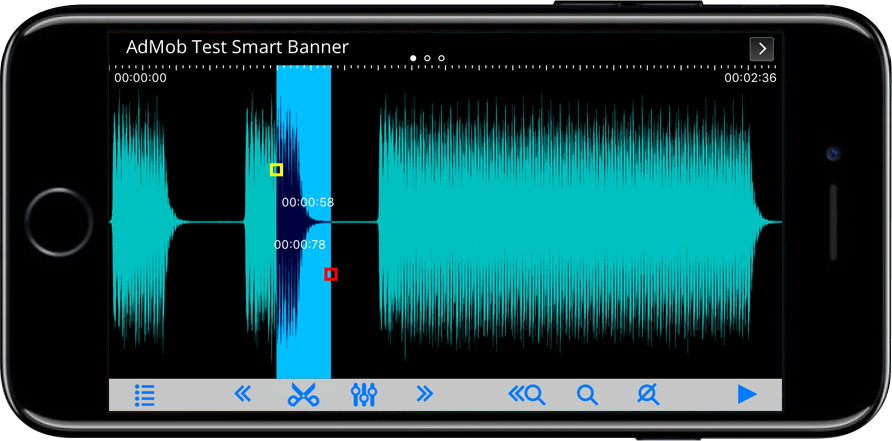892x441 pixels.
Task: Select the red end selection handle
Action: click(x=331, y=274)
